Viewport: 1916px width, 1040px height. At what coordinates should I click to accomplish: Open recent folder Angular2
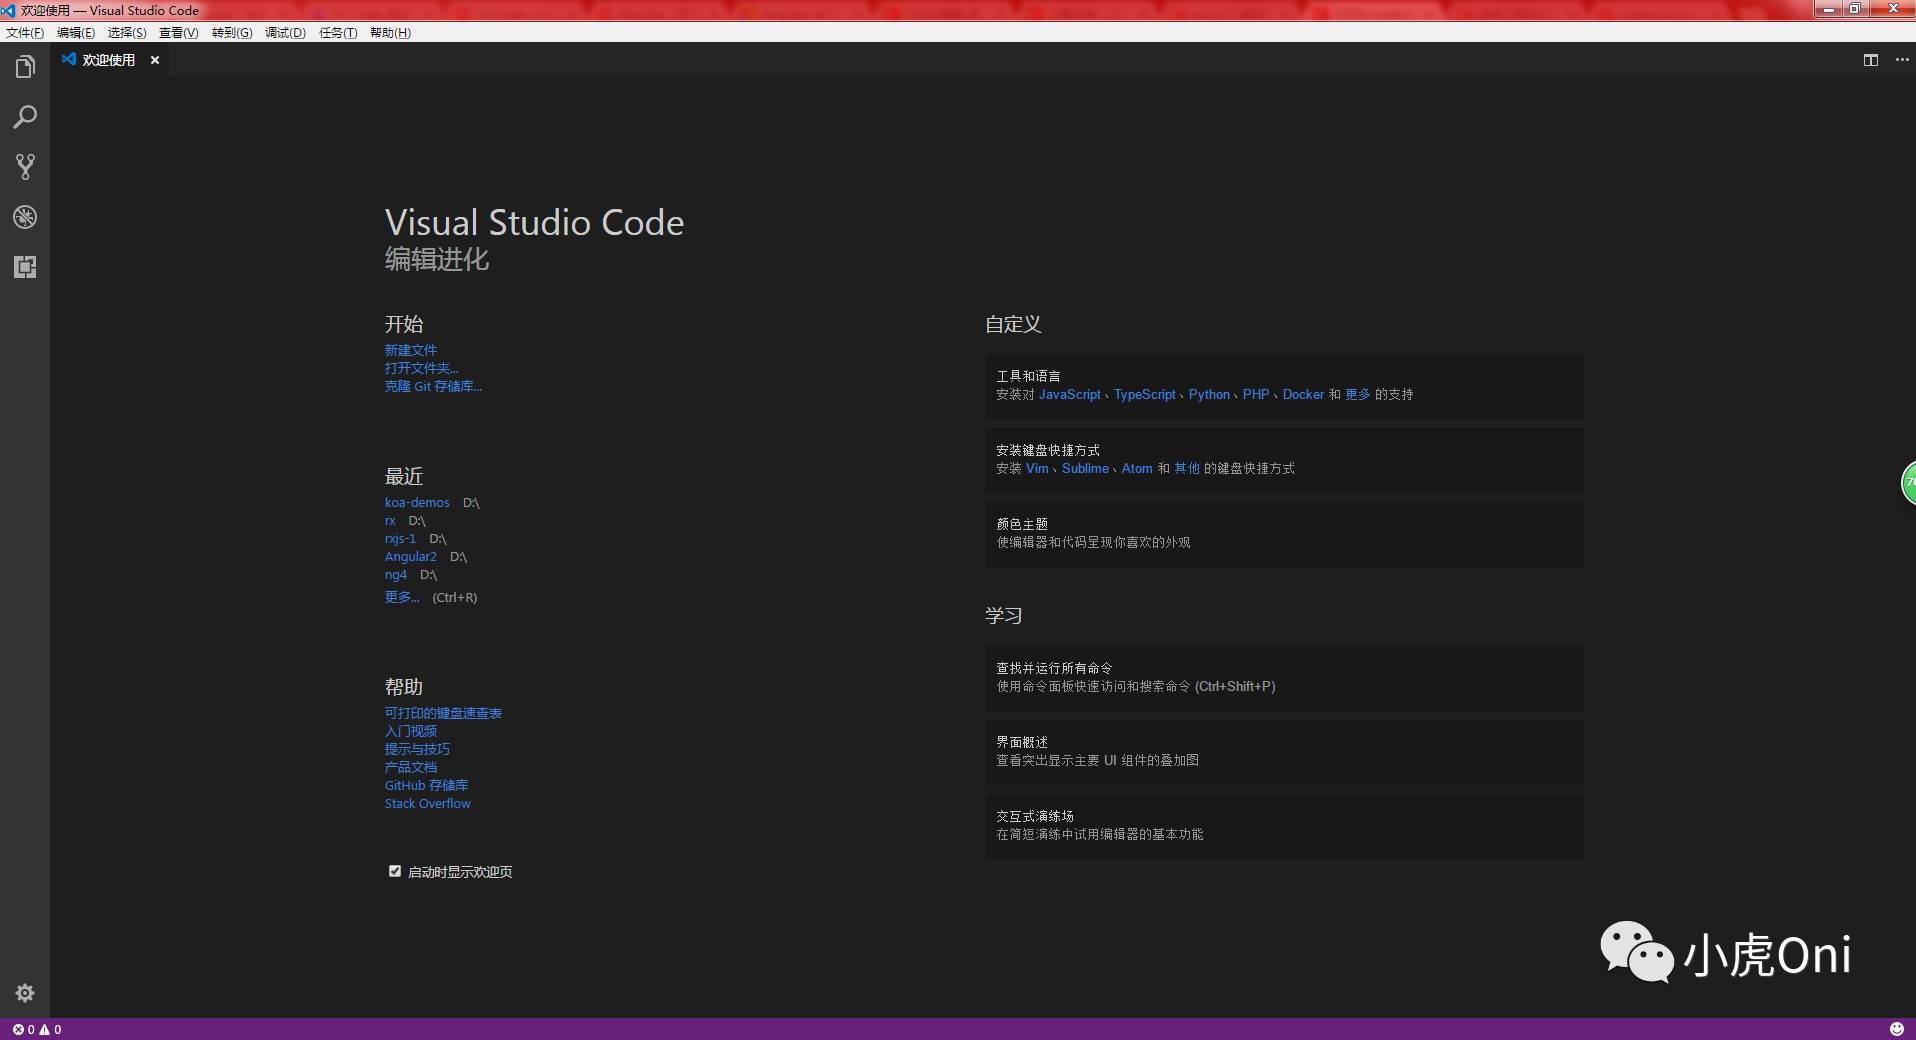(411, 556)
